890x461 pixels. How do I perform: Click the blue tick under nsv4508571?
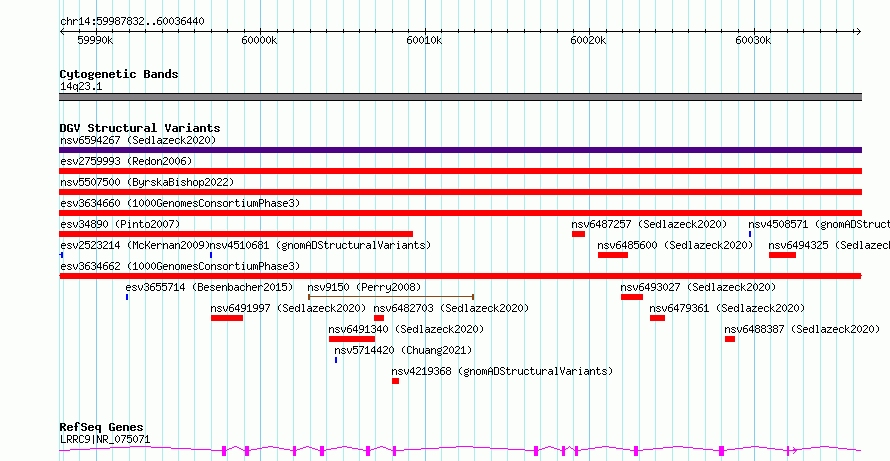click(750, 234)
